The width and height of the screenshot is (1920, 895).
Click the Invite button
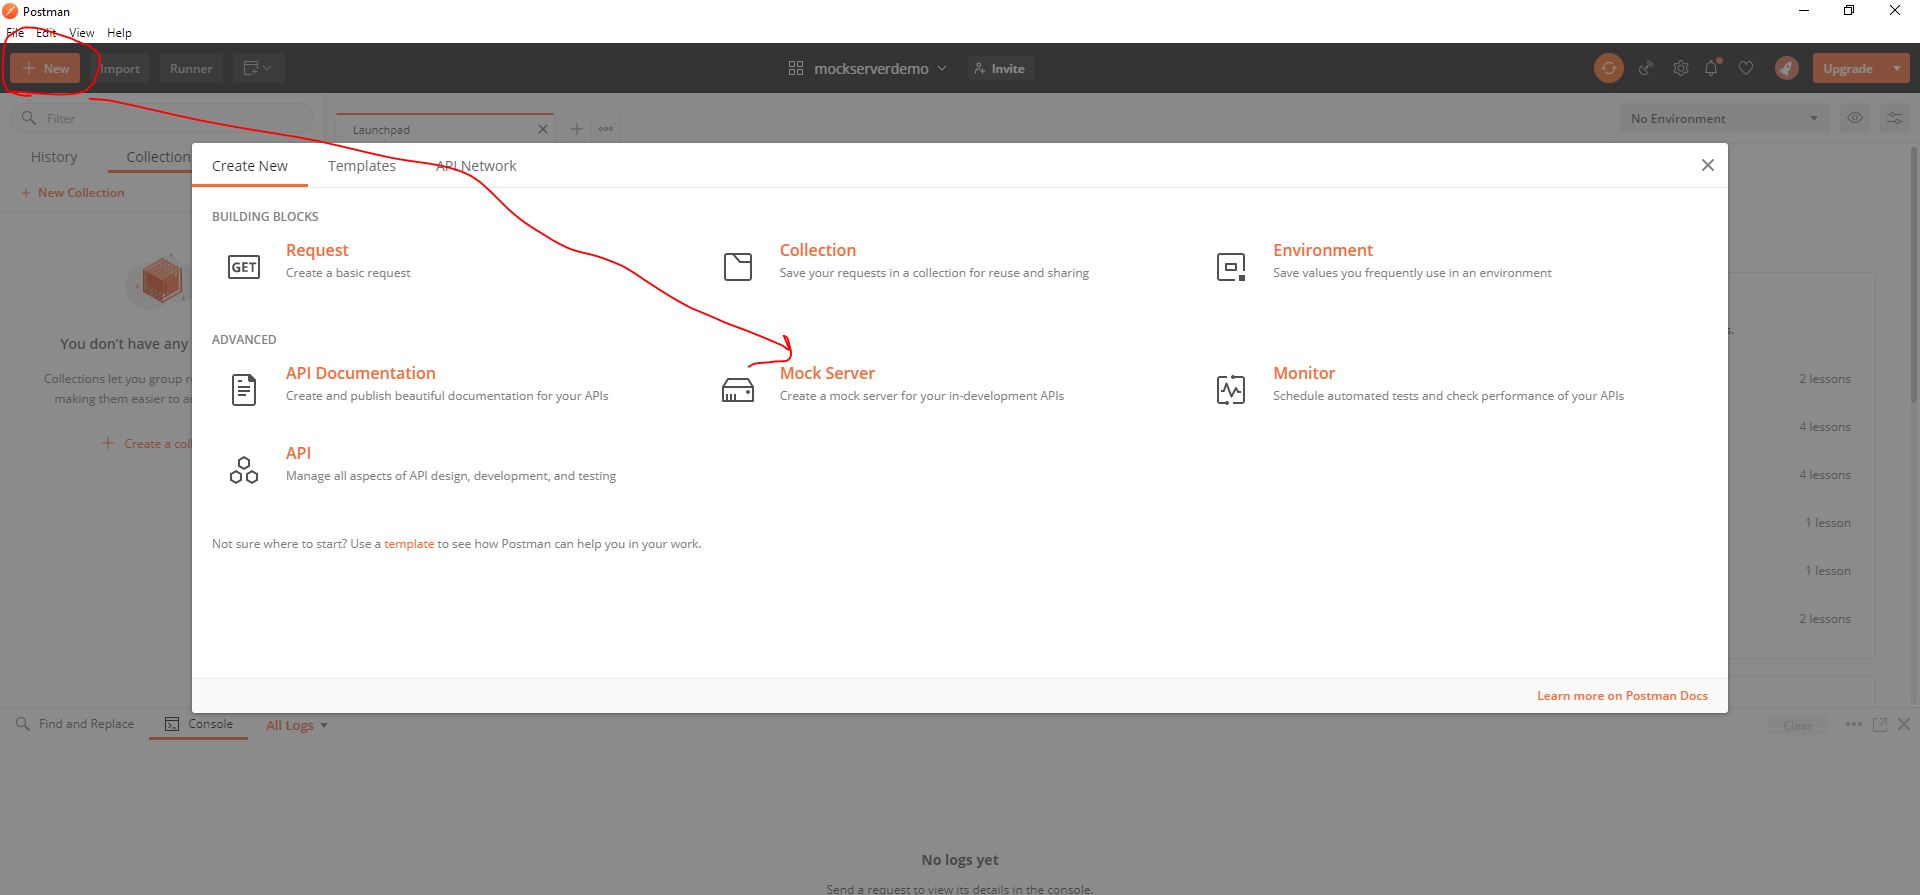[1000, 68]
